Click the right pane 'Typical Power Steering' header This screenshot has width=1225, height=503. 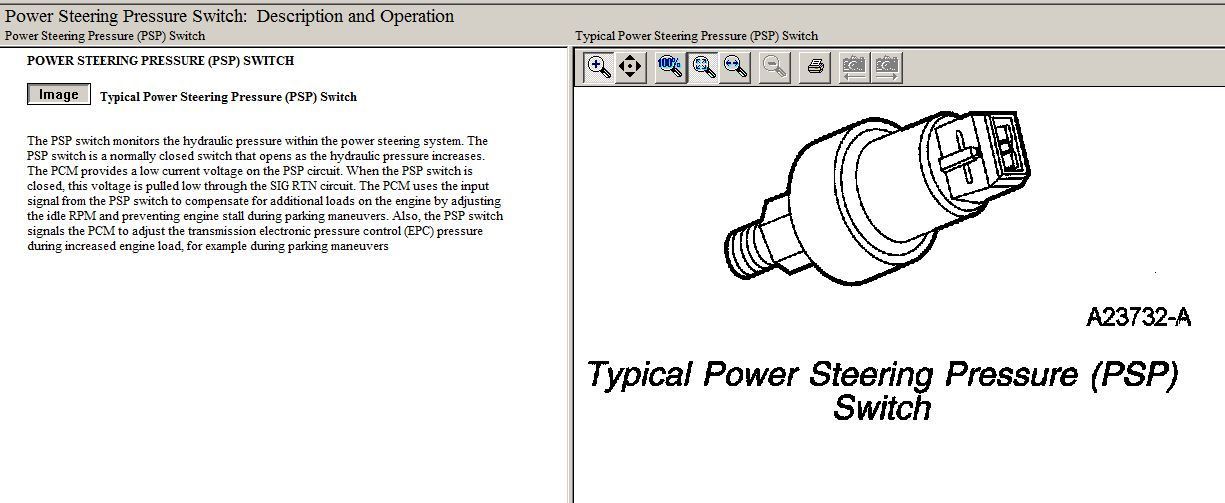coord(696,36)
